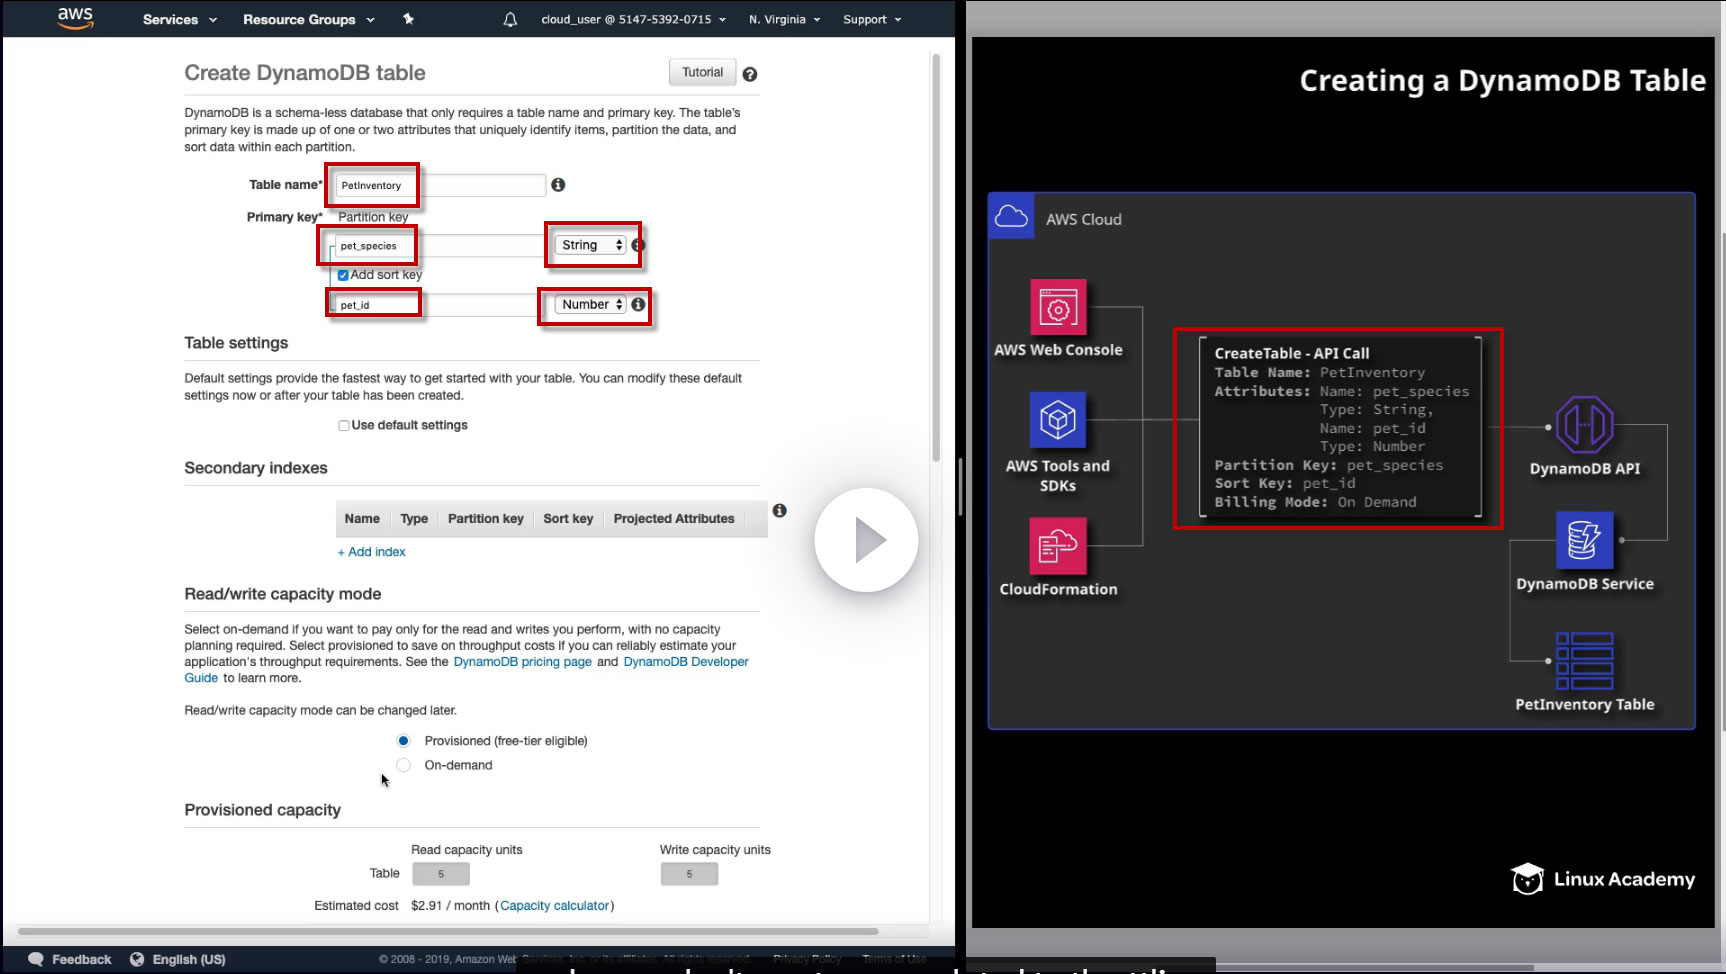This screenshot has width=1726, height=974.
Task: Click the Feedback speech bubble icon
Action: 36,959
